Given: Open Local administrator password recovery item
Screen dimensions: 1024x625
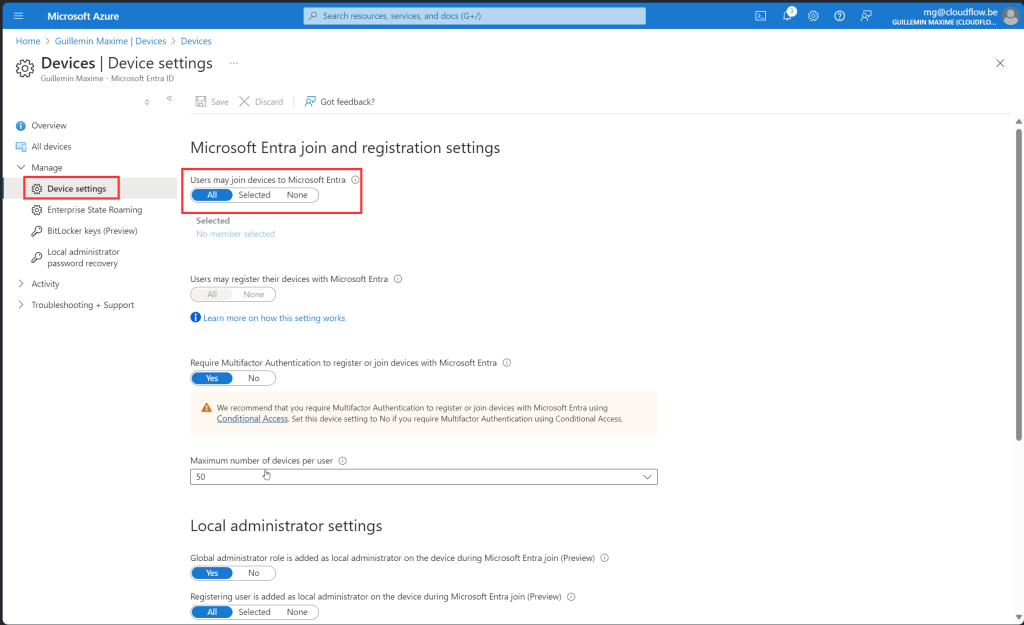Looking at the screenshot, I should (x=83, y=257).
